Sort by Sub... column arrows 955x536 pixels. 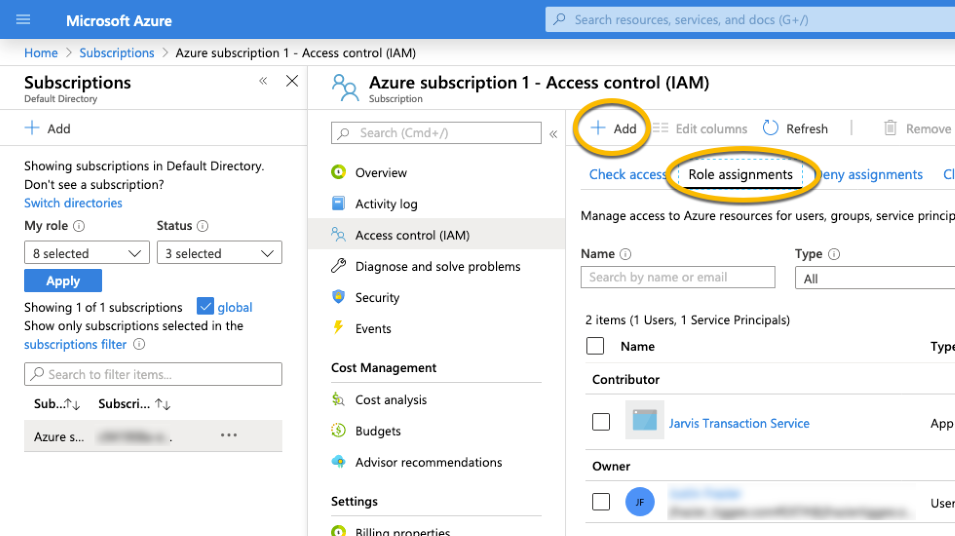tap(72, 404)
